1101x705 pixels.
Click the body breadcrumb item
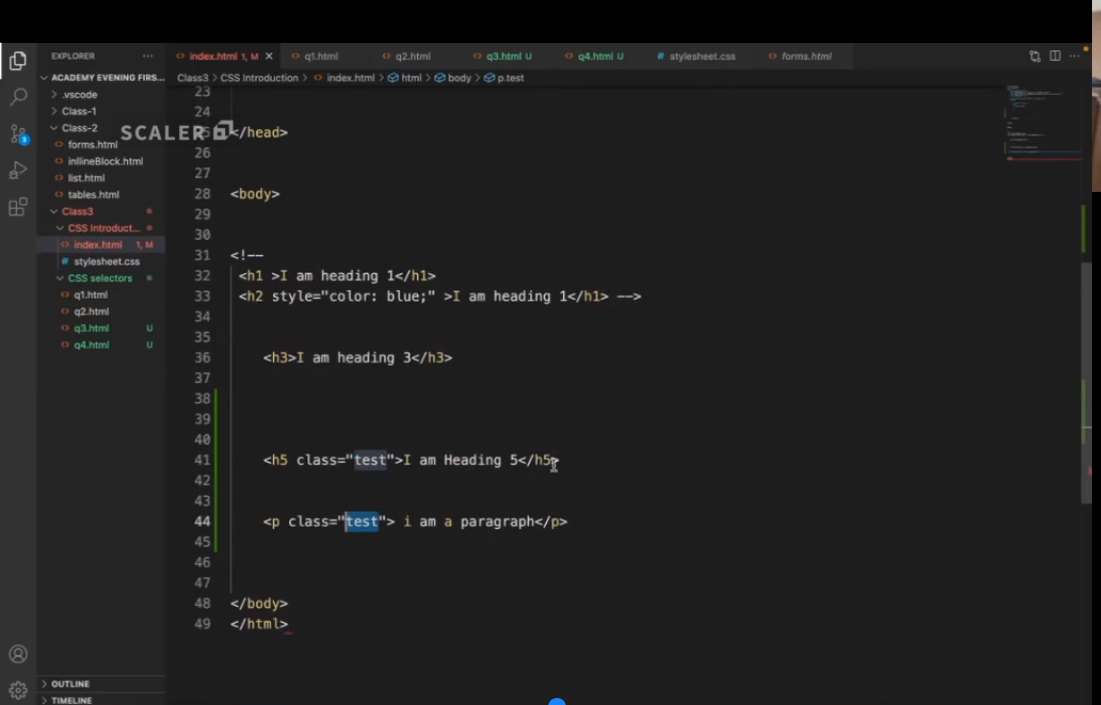459,78
